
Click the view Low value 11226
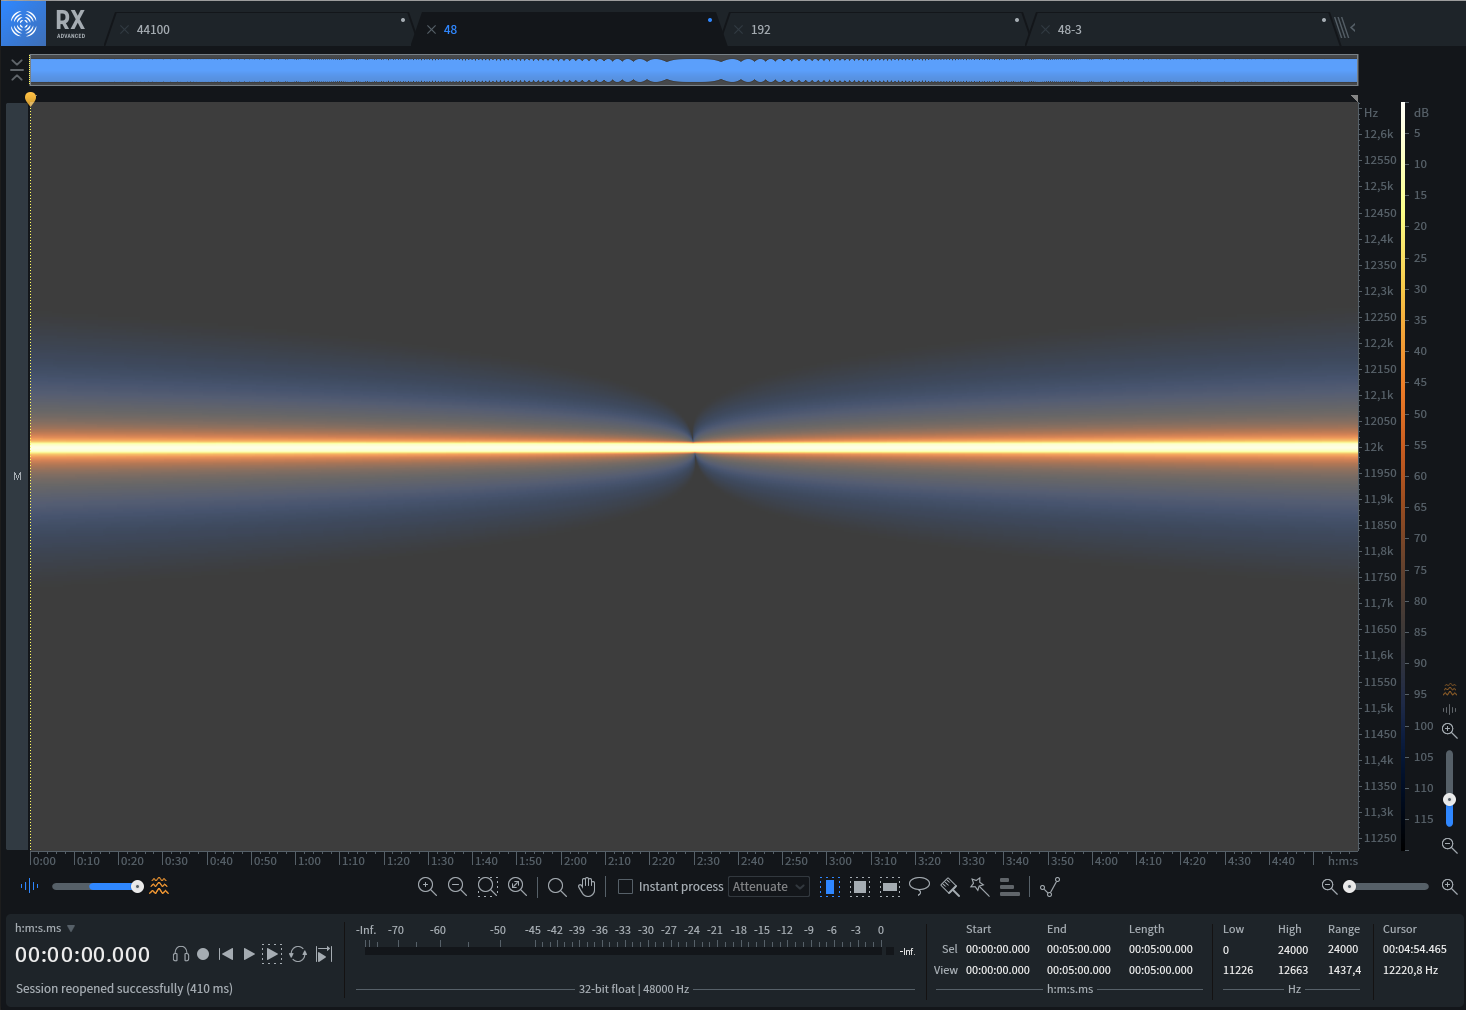click(x=1238, y=970)
